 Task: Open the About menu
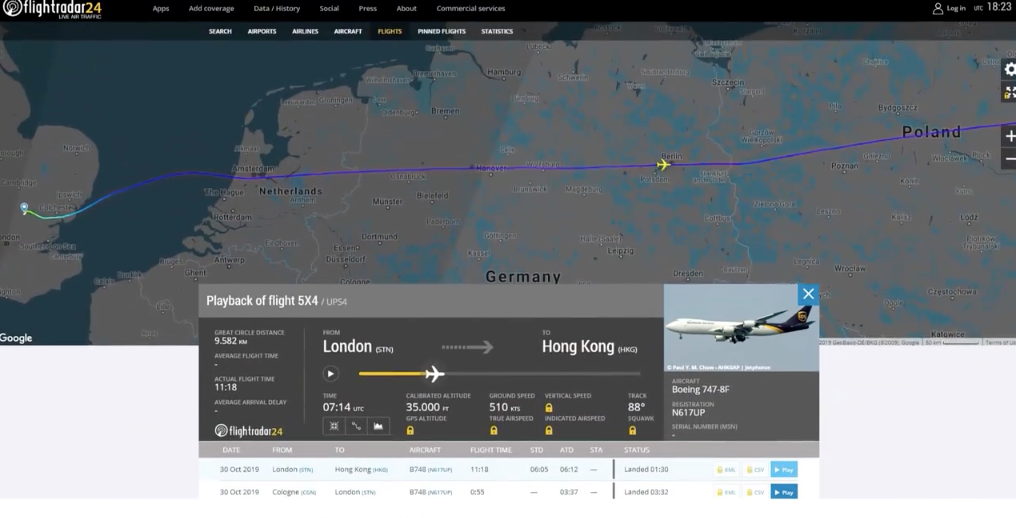tap(406, 8)
